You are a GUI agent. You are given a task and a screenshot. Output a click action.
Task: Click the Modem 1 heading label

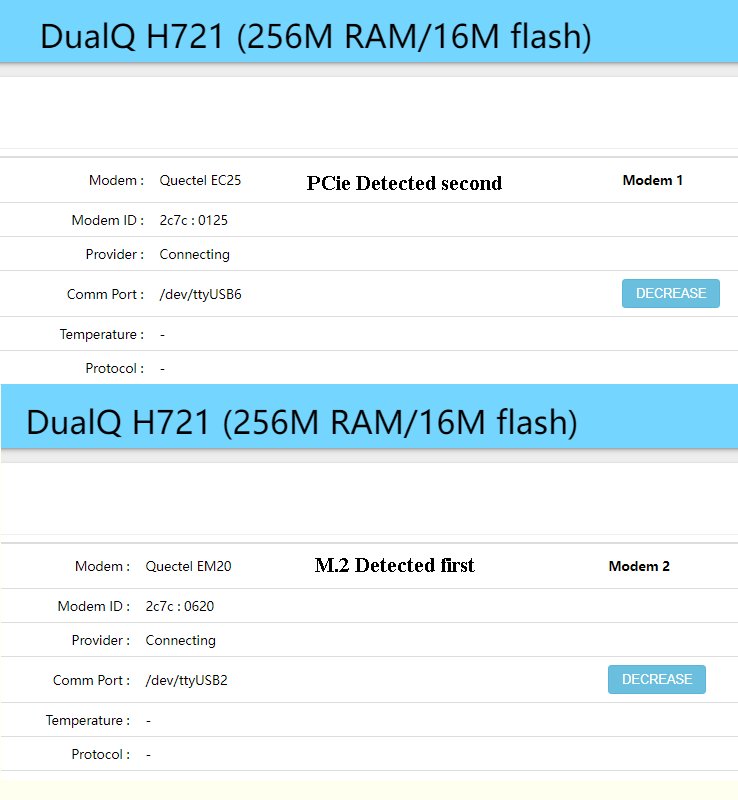(652, 180)
